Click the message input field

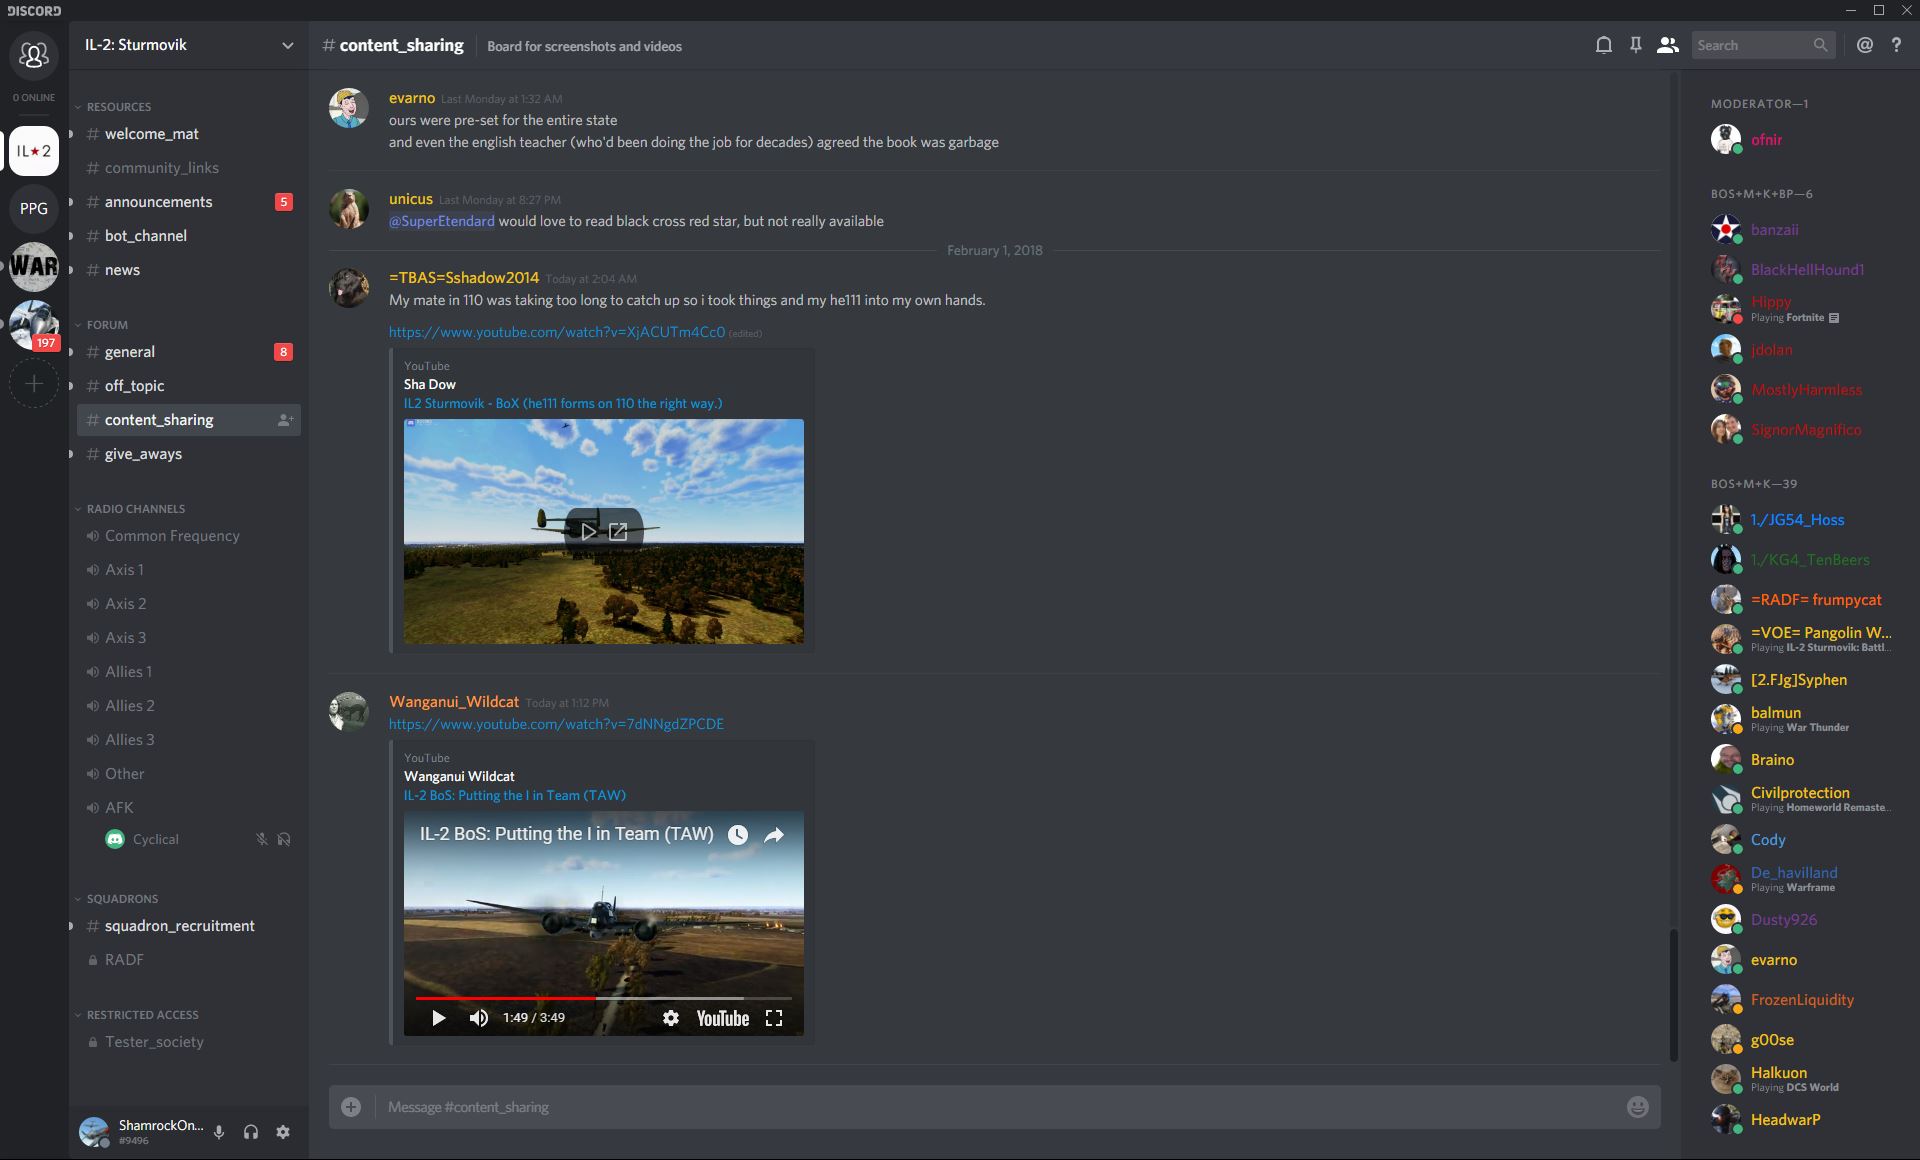point(900,1107)
